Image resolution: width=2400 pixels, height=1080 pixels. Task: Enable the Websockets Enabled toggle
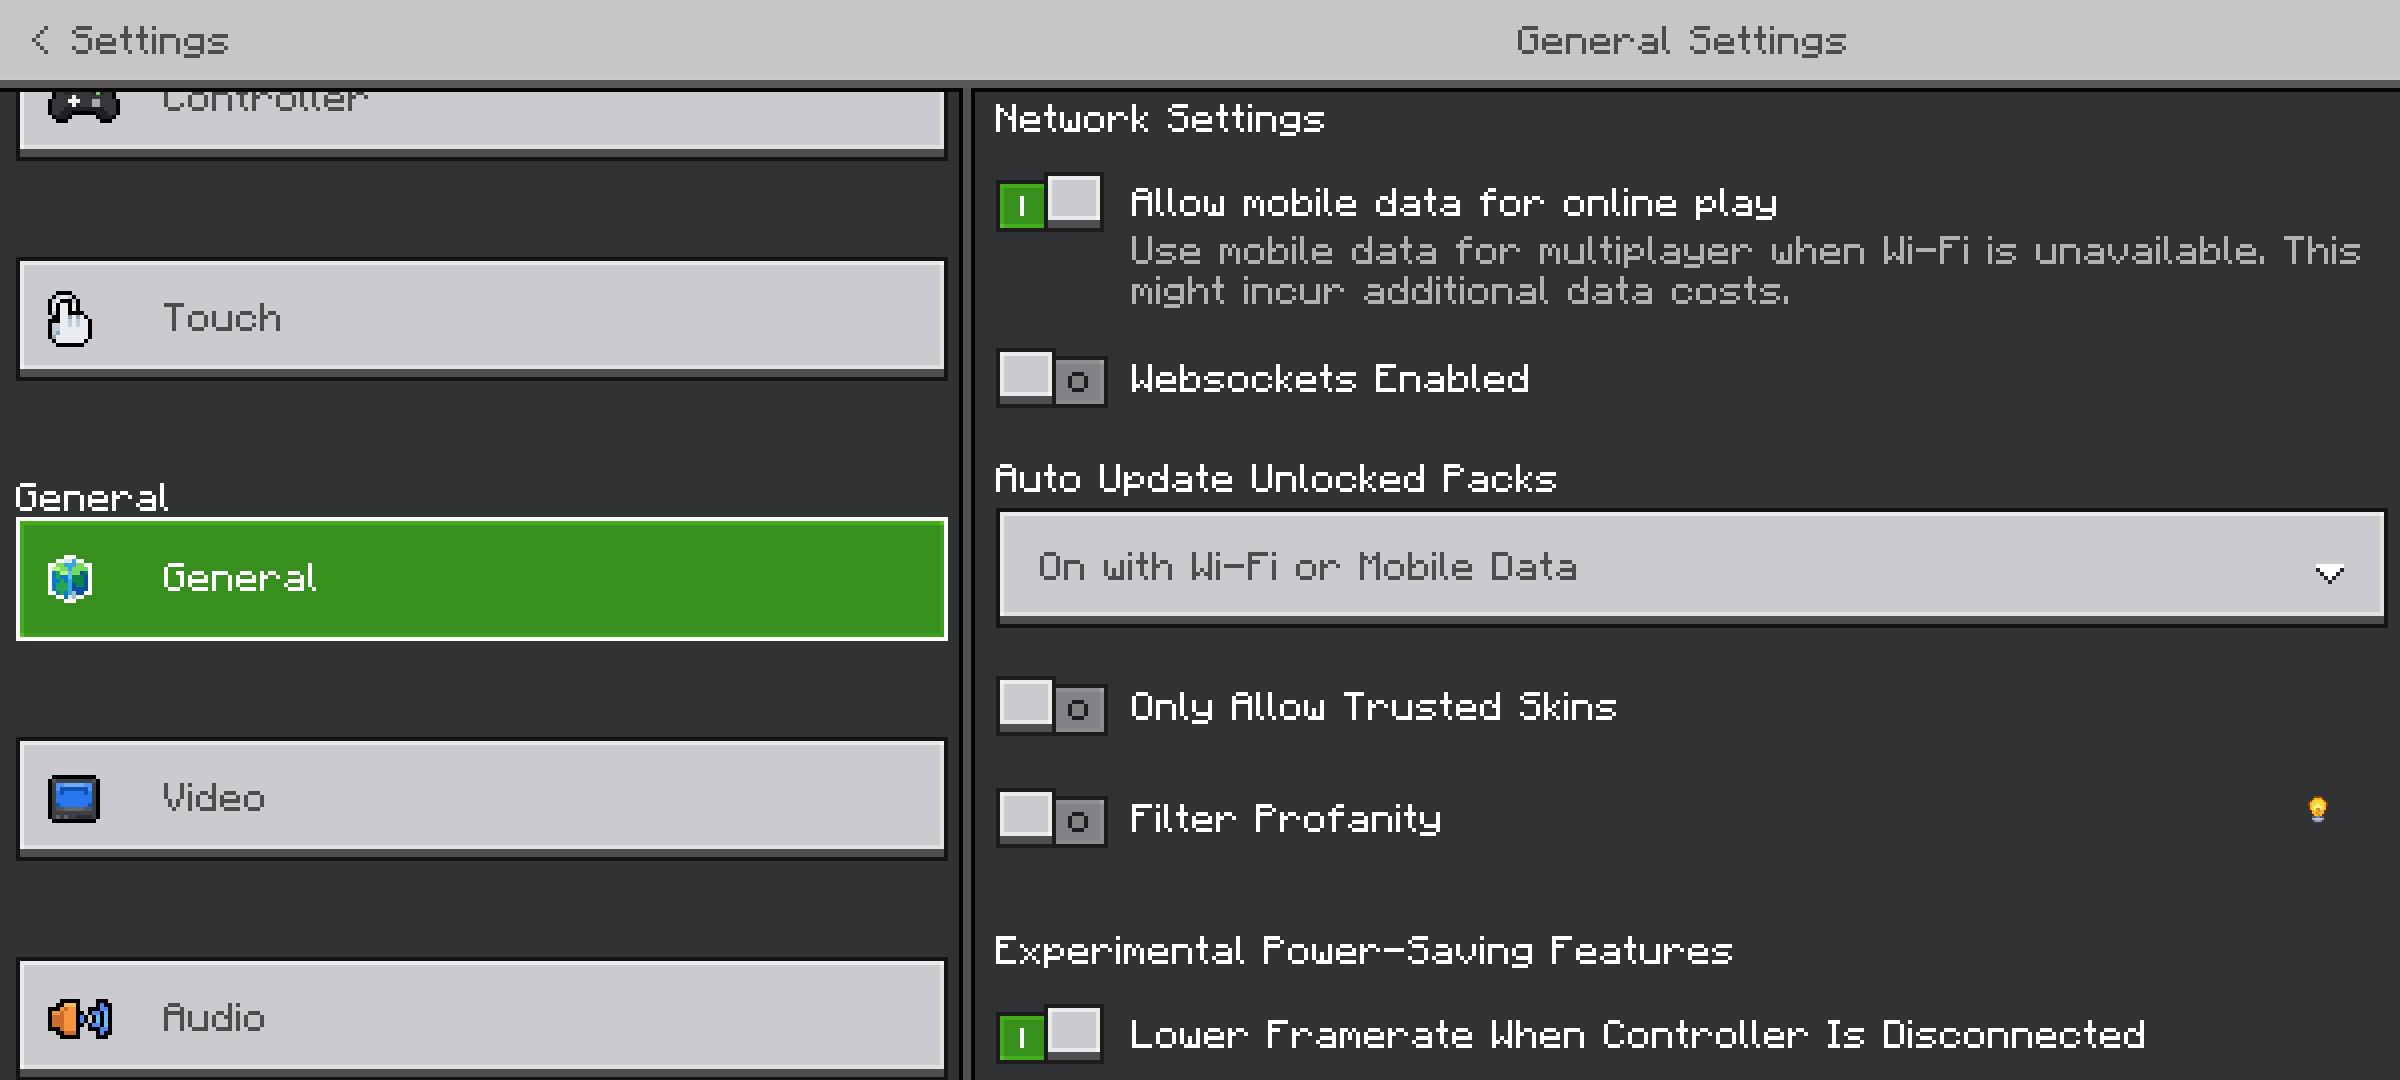[x=1050, y=379]
